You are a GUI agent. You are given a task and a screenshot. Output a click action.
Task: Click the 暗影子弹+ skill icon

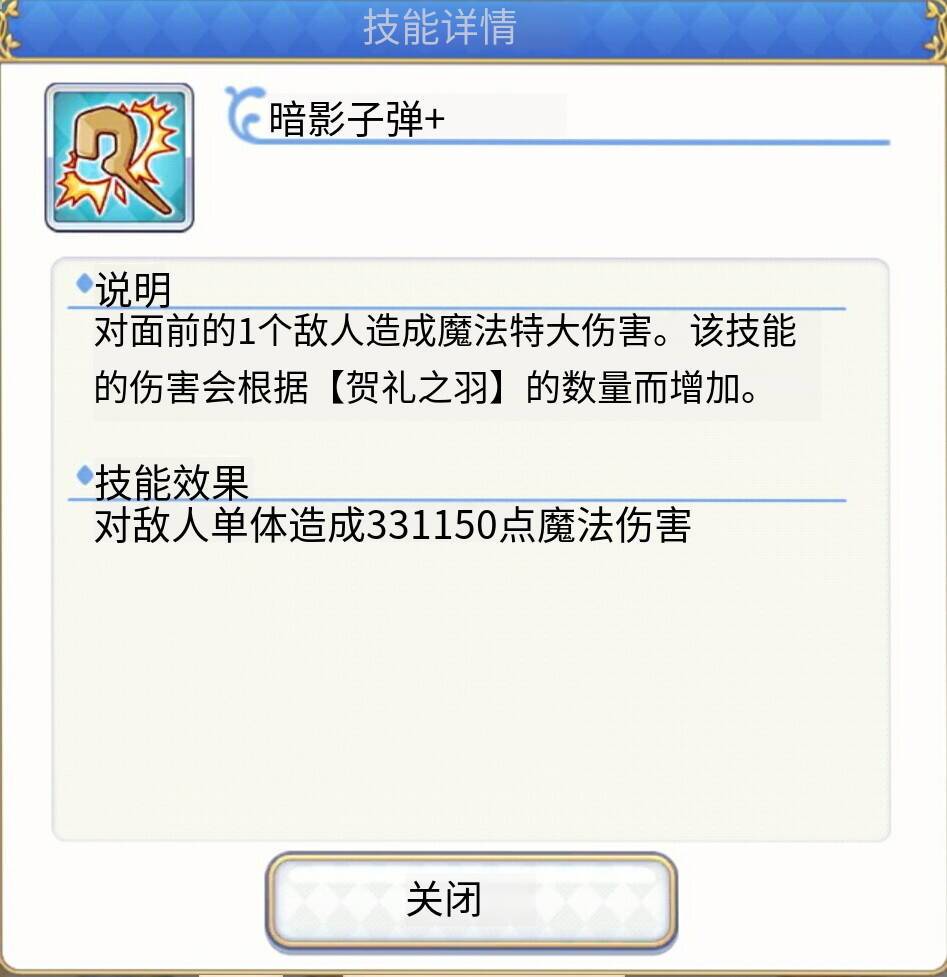point(119,158)
